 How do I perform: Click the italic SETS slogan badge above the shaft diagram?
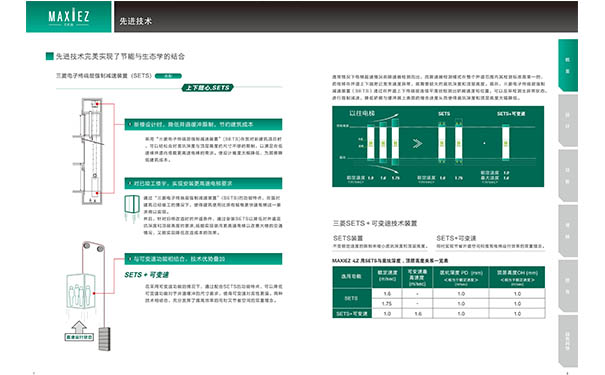tap(208, 88)
